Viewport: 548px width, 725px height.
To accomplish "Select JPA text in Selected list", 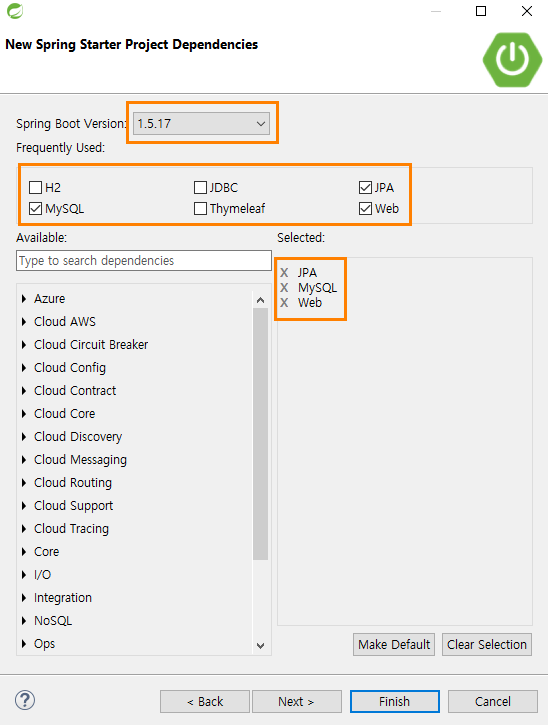I will point(307,273).
